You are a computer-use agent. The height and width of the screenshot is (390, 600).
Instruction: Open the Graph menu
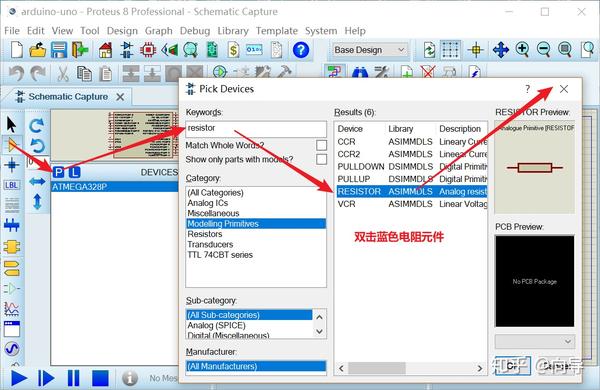(158, 31)
